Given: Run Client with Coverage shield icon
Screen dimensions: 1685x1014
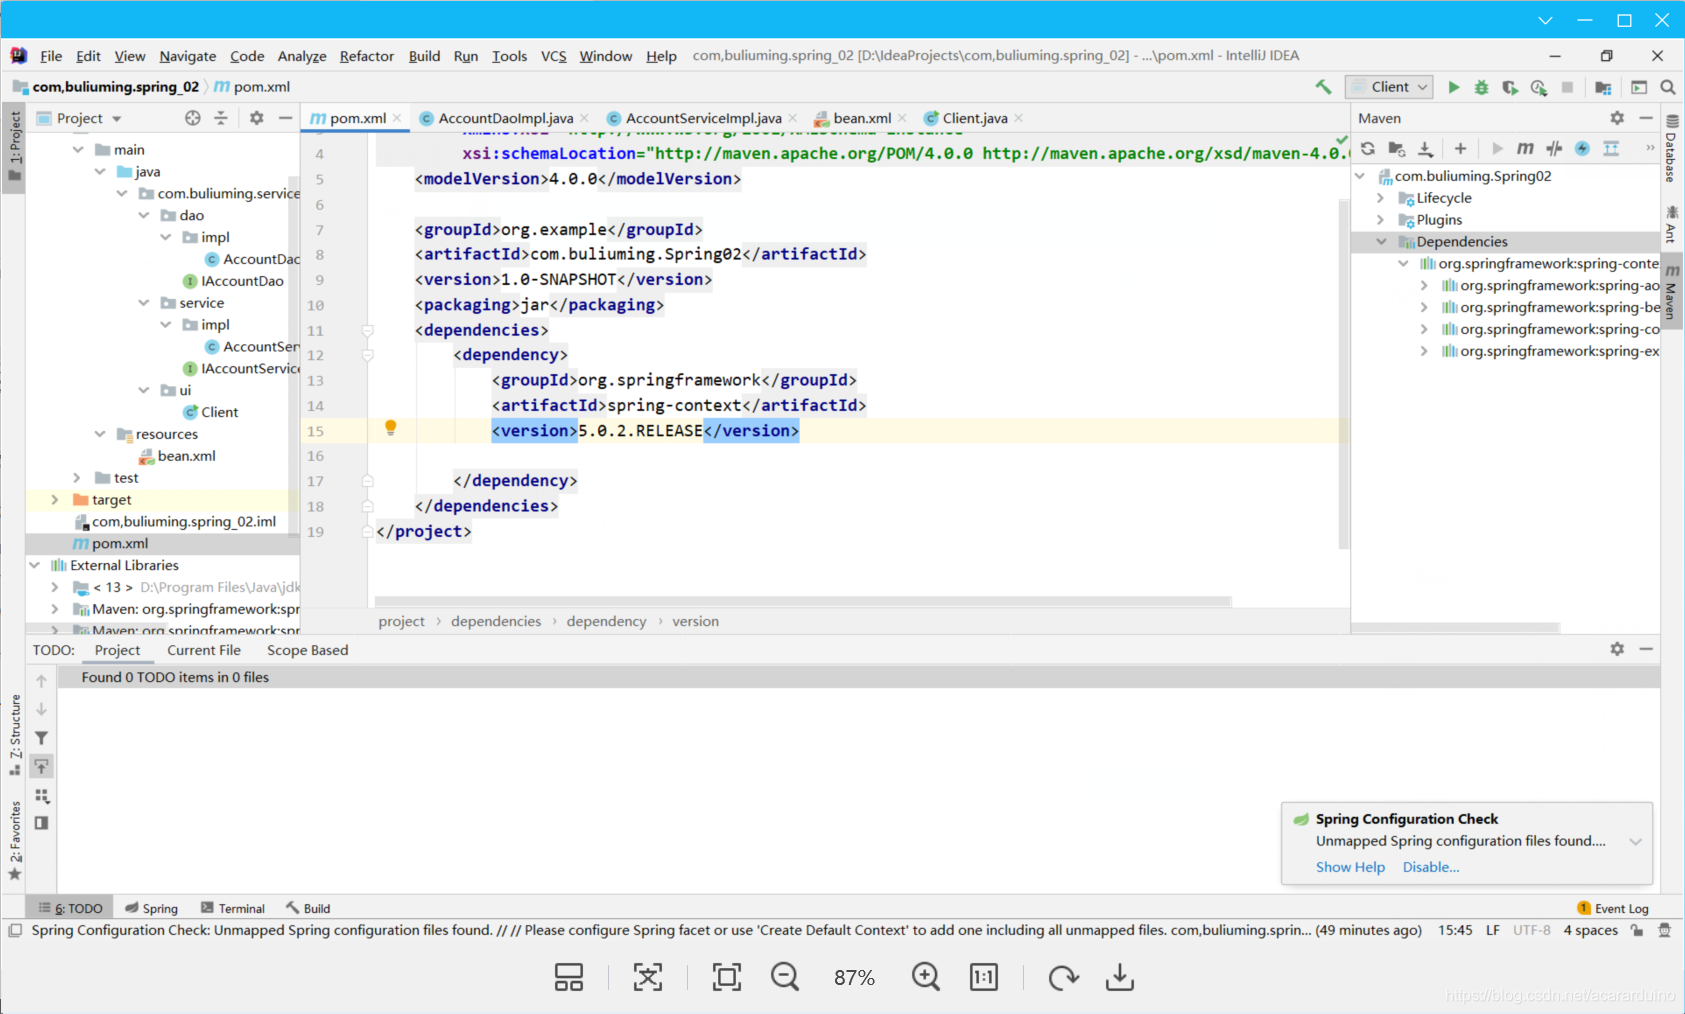Looking at the screenshot, I should 1510,87.
